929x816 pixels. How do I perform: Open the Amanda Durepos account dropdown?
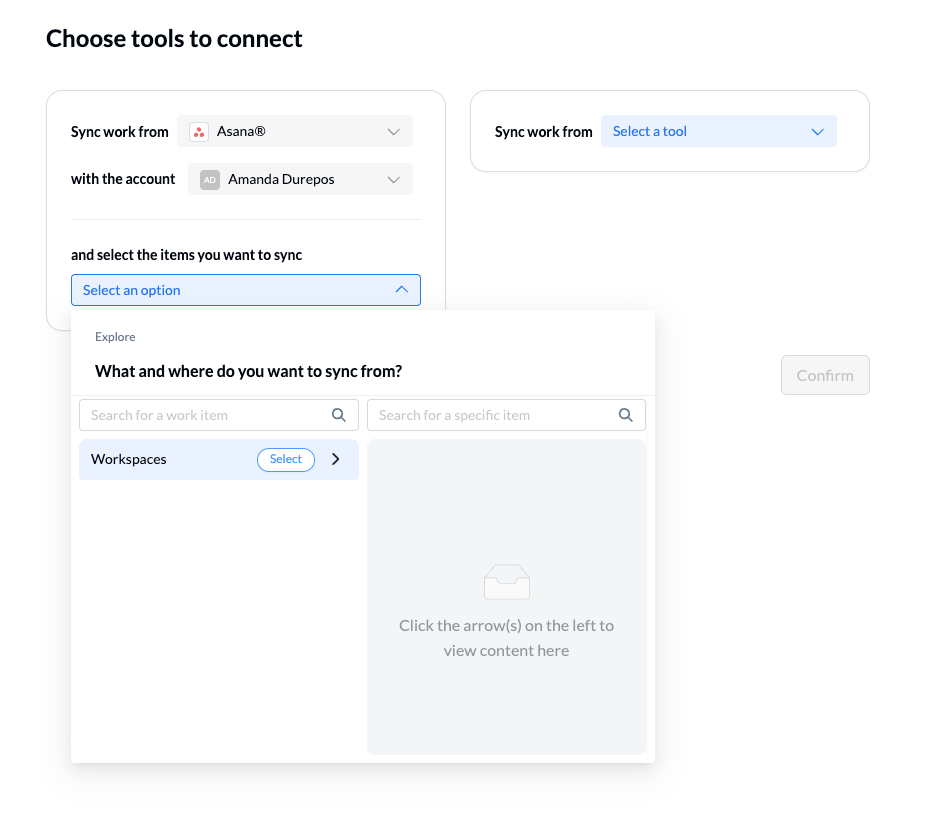point(300,180)
